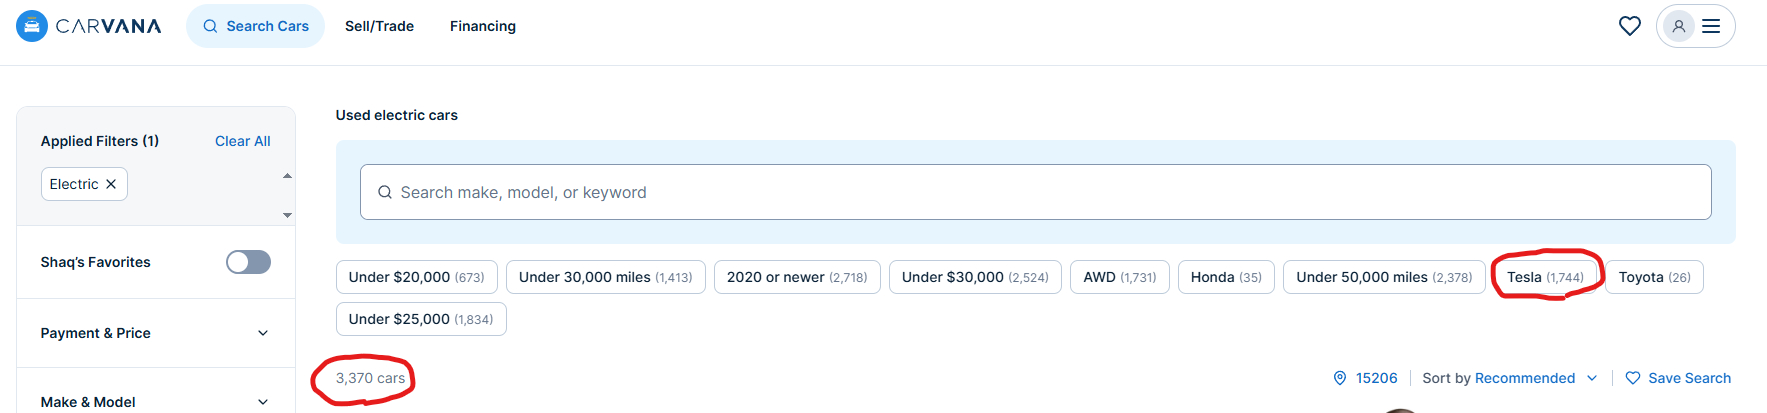Choose the AWD quick filter chip
Viewport: 1767px width, 413px height.
(1119, 277)
